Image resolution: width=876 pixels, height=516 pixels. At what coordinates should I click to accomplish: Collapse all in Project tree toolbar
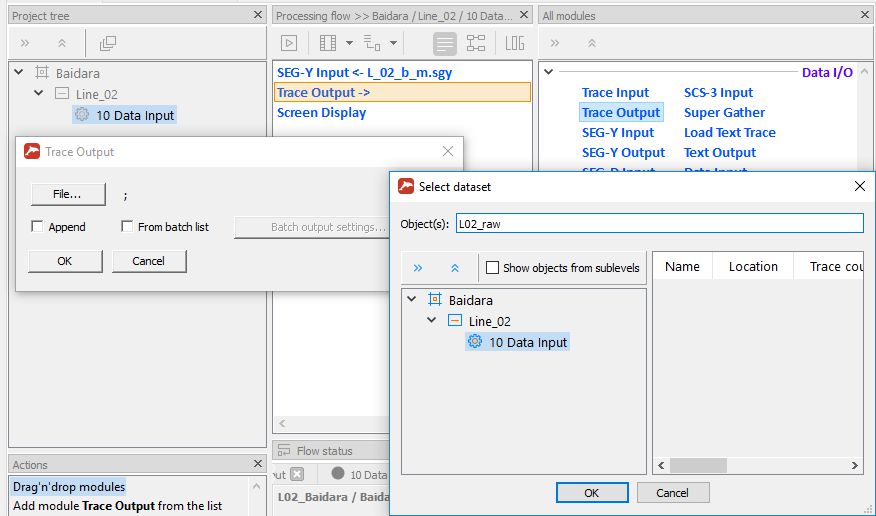point(62,43)
